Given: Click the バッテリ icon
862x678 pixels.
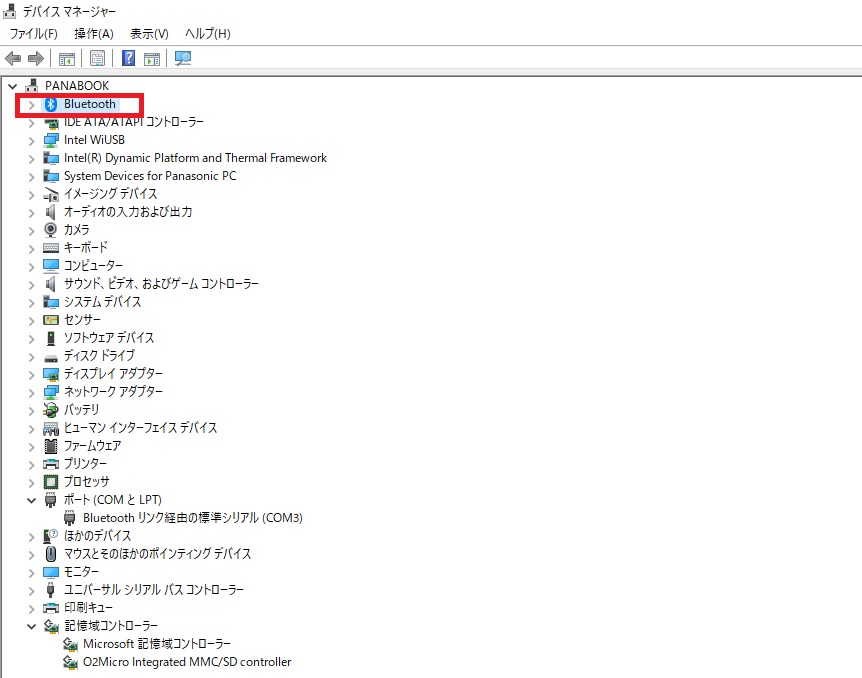Looking at the screenshot, I should (x=51, y=410).
